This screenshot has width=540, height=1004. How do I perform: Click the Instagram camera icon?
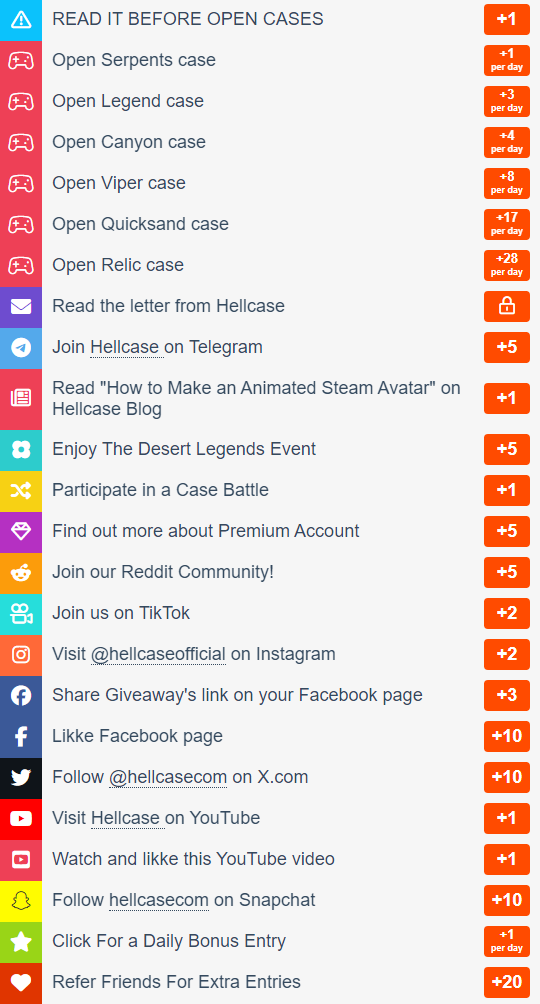click(x=20, y=654)
